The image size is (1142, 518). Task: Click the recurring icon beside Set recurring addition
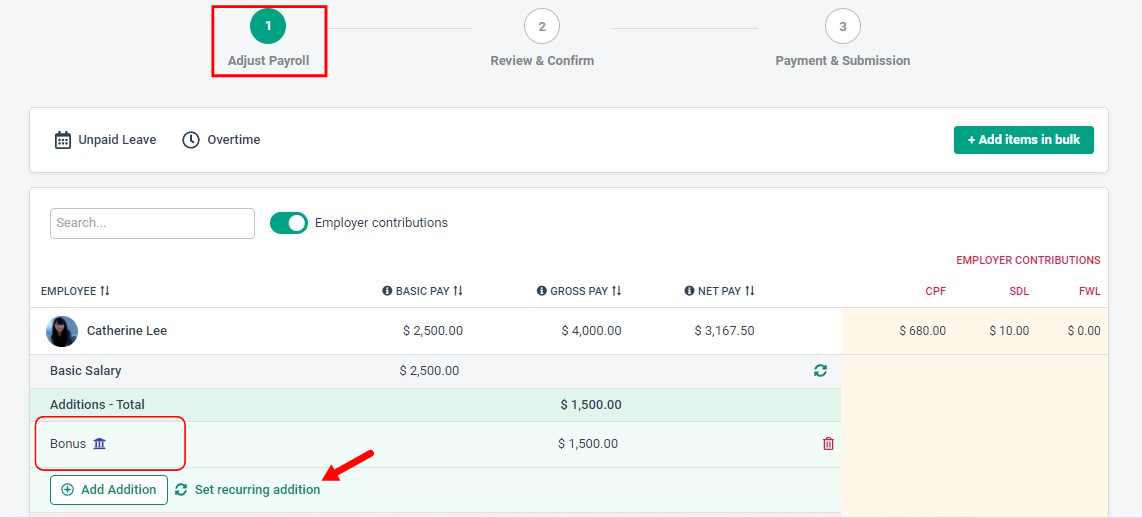point(181,490)
